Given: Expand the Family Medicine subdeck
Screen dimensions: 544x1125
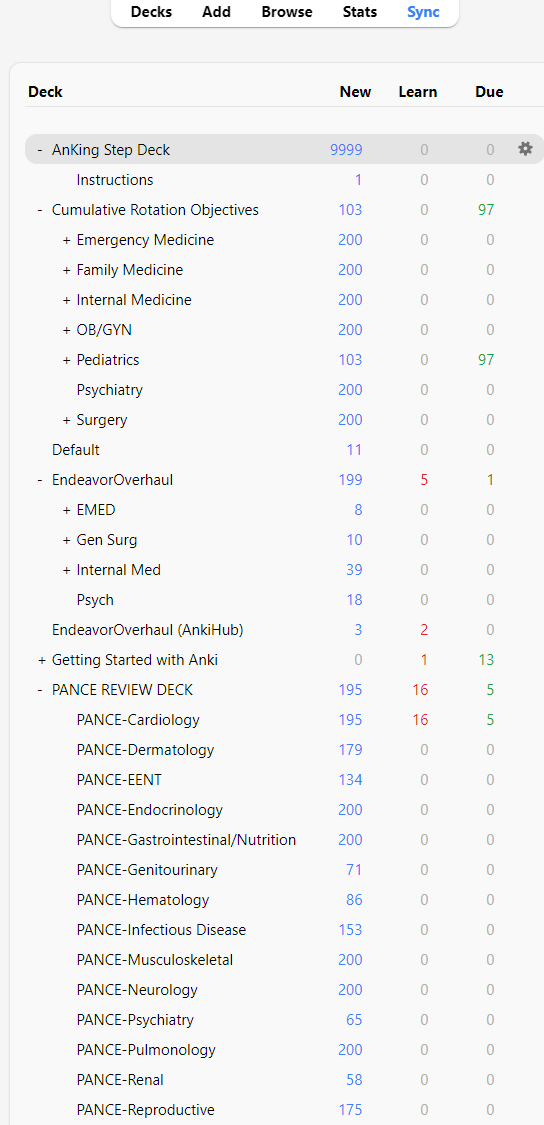Looking at the screenshot, I should point(66,270).
